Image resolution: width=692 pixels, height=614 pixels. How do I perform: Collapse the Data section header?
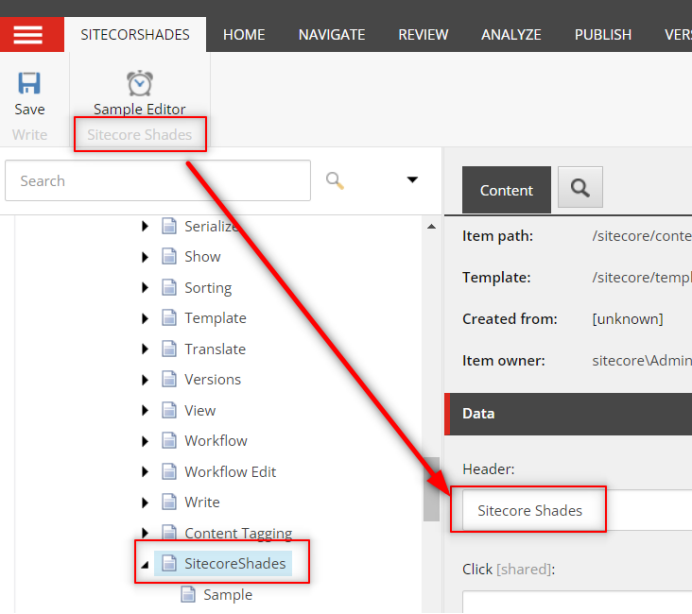(x=568, y=414)
